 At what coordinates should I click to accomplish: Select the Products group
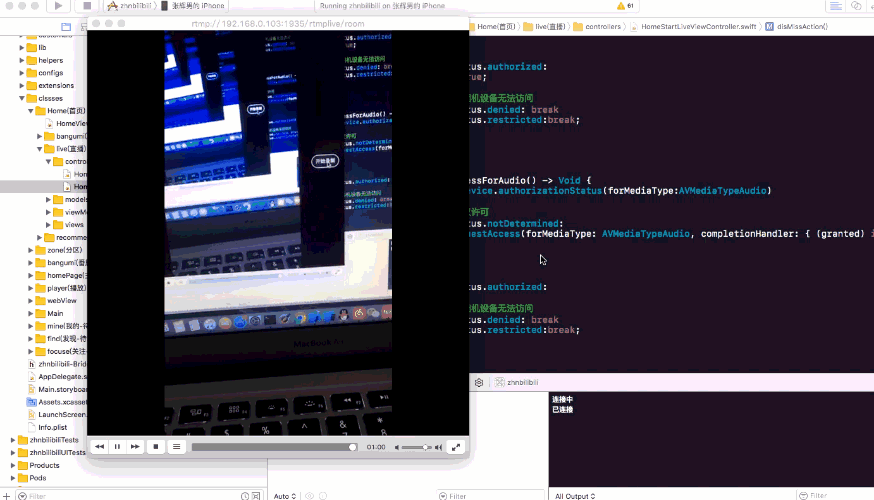38,465
